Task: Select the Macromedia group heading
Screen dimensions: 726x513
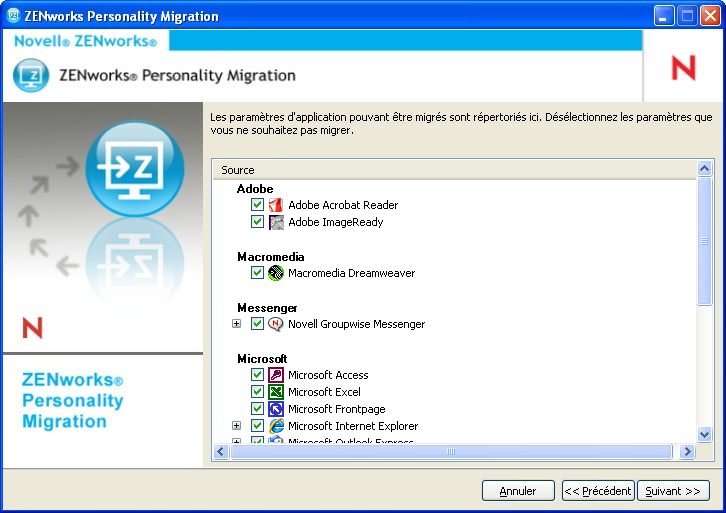Action: pos(270,257)
